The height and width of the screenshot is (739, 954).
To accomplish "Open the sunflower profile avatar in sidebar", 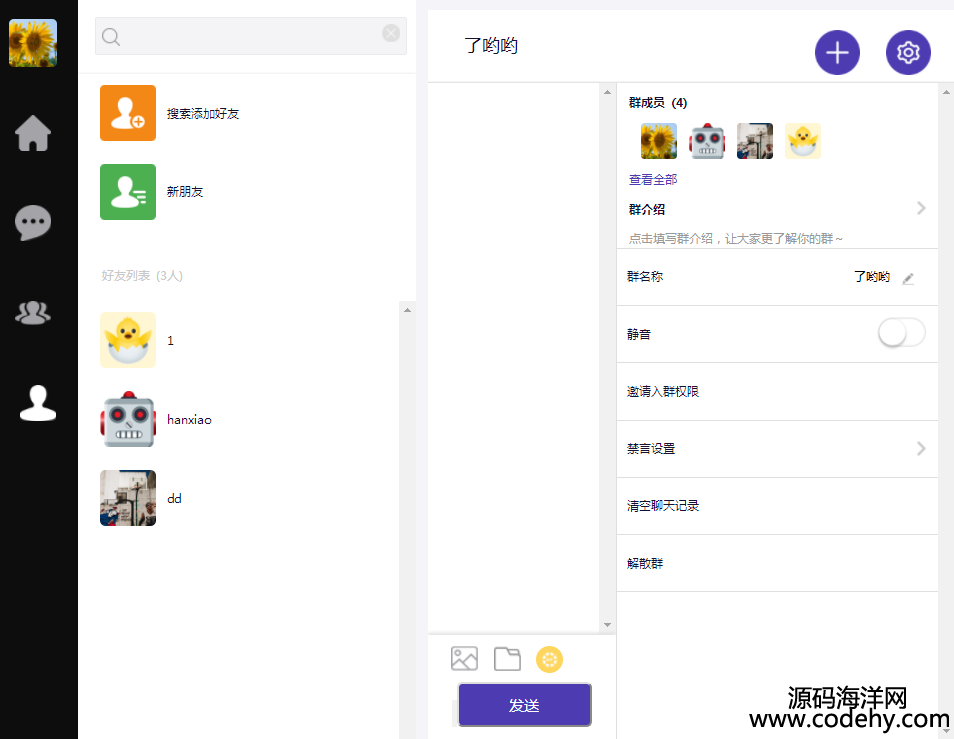I will pyautogui.click(x=33, y=43).
